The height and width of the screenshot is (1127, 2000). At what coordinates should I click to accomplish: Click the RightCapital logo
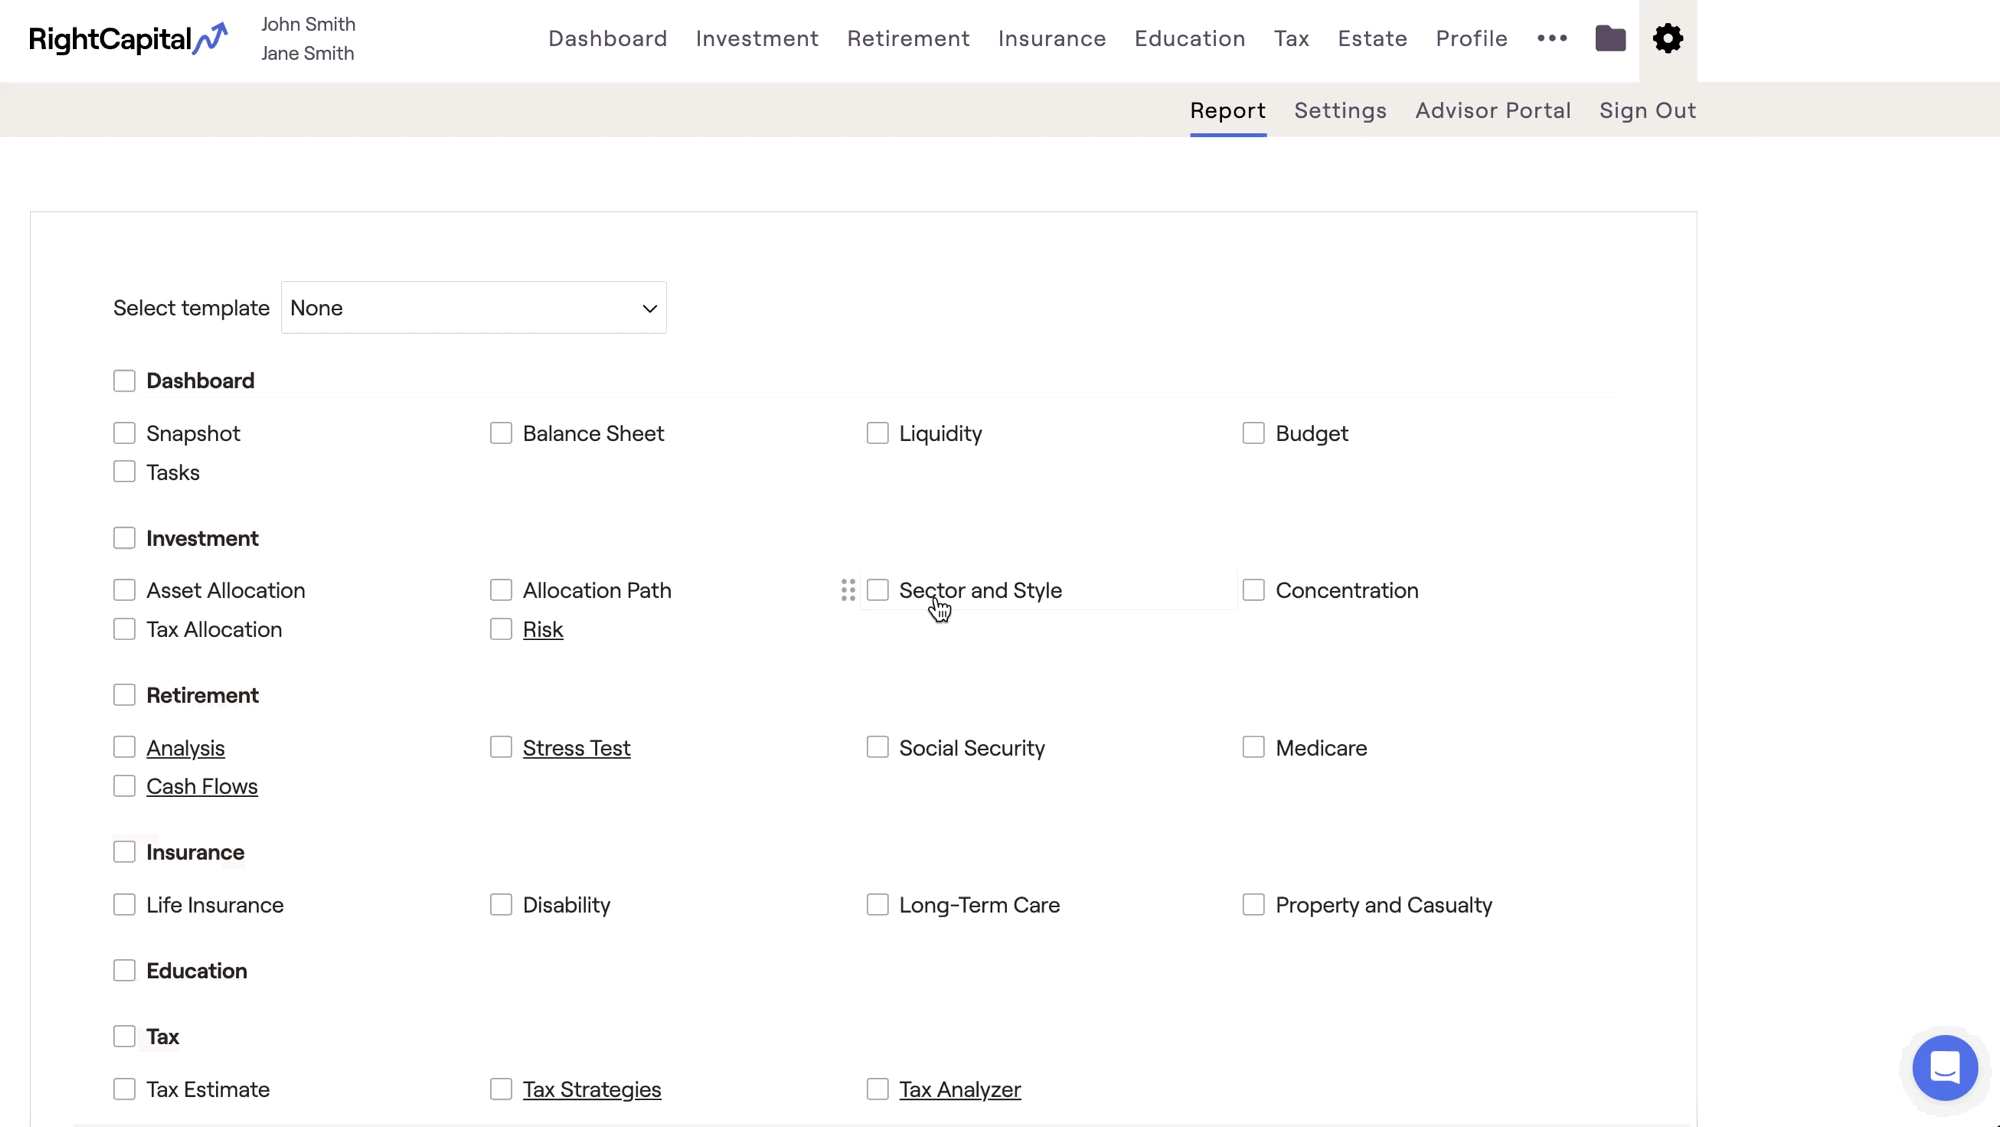click(128, 39)
